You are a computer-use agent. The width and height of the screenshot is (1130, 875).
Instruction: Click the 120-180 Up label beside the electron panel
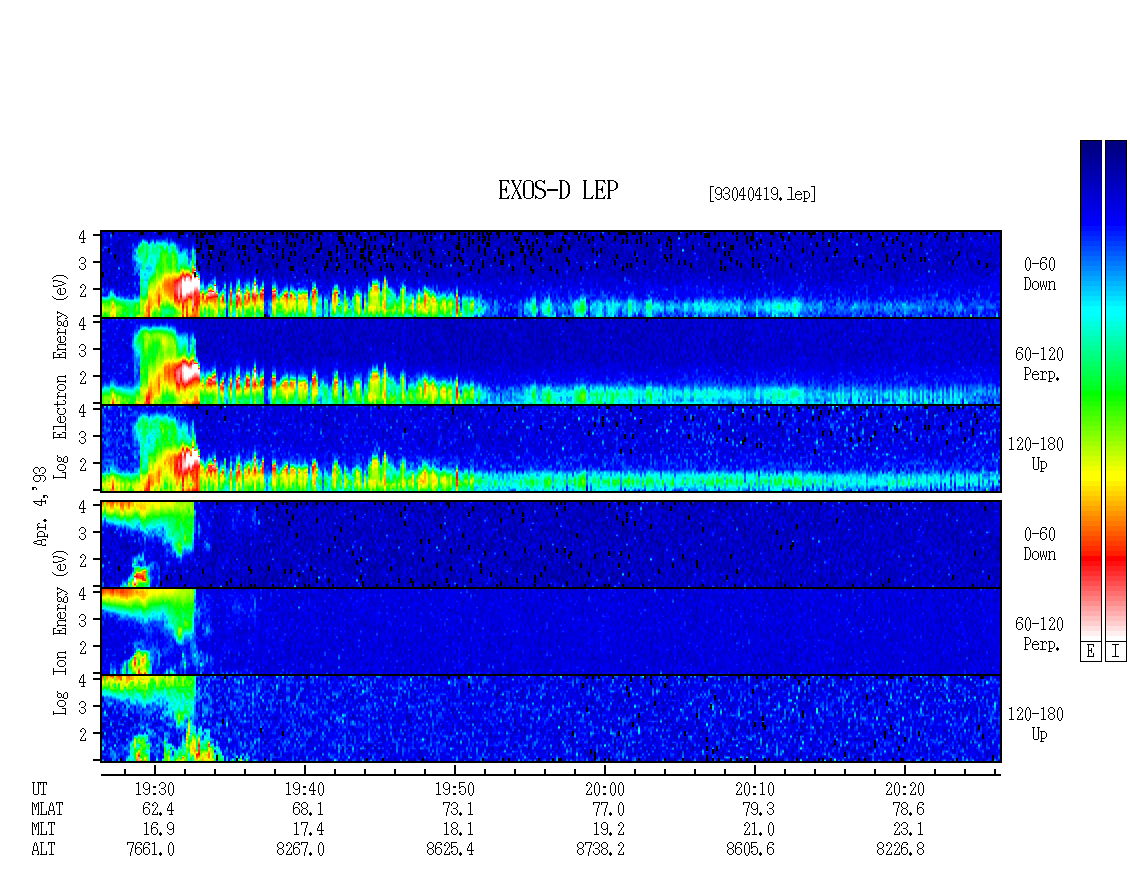click(1035, 454)
